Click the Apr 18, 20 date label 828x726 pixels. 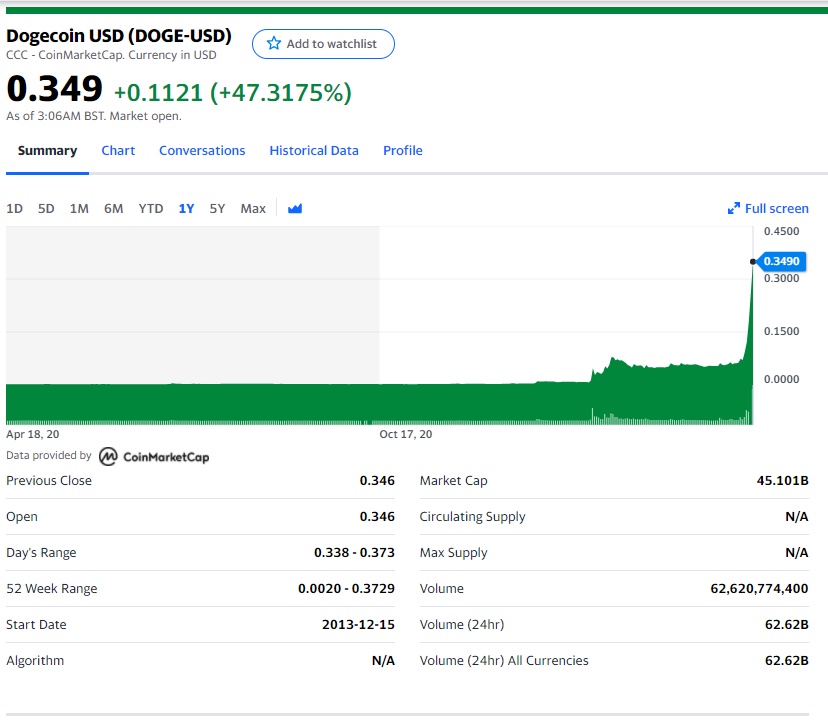pyautogui.click(x=33, y=434)
